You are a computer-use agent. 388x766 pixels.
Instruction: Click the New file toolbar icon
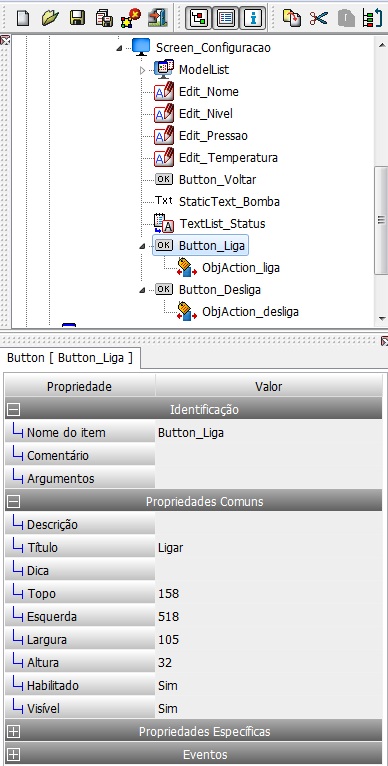(x=23, y=19)
